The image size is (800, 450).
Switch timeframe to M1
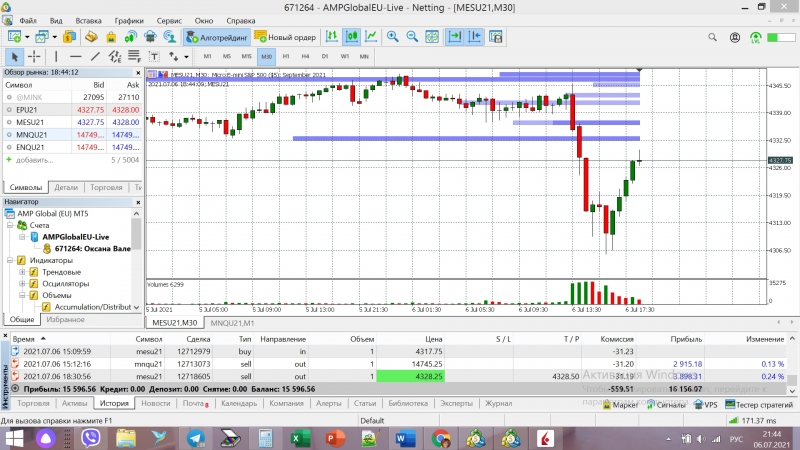tap(207, 57)
